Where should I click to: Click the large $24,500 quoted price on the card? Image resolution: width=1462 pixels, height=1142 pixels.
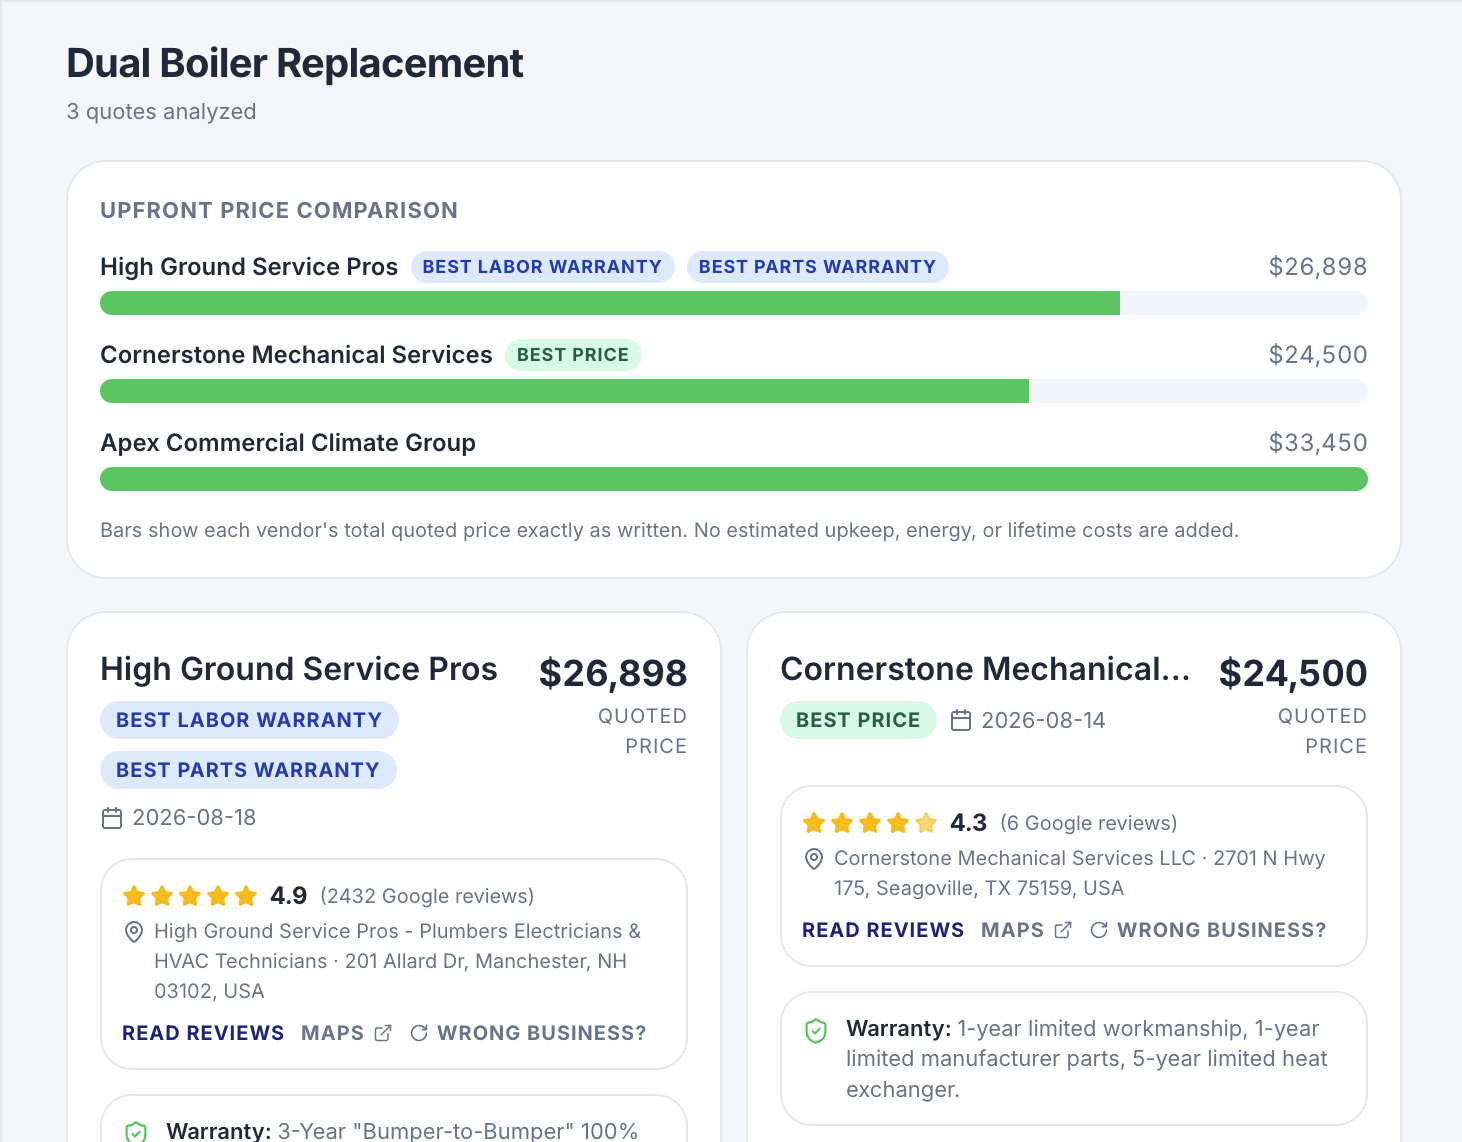[1293, 673]
